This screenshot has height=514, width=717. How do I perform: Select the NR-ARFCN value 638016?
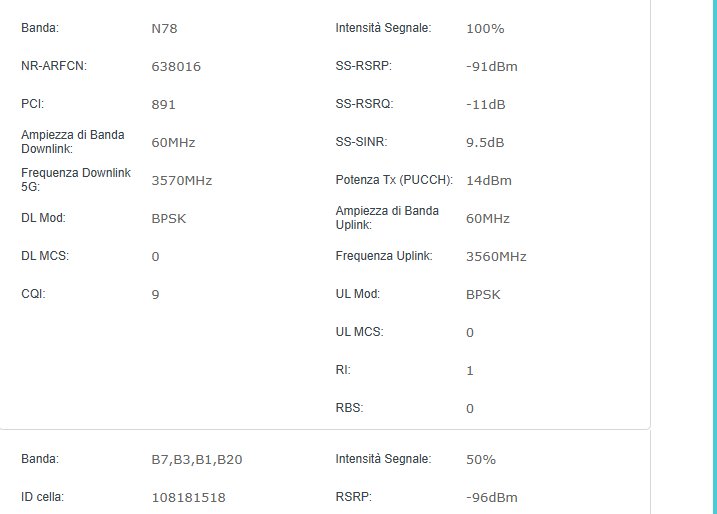click(176, 67)
